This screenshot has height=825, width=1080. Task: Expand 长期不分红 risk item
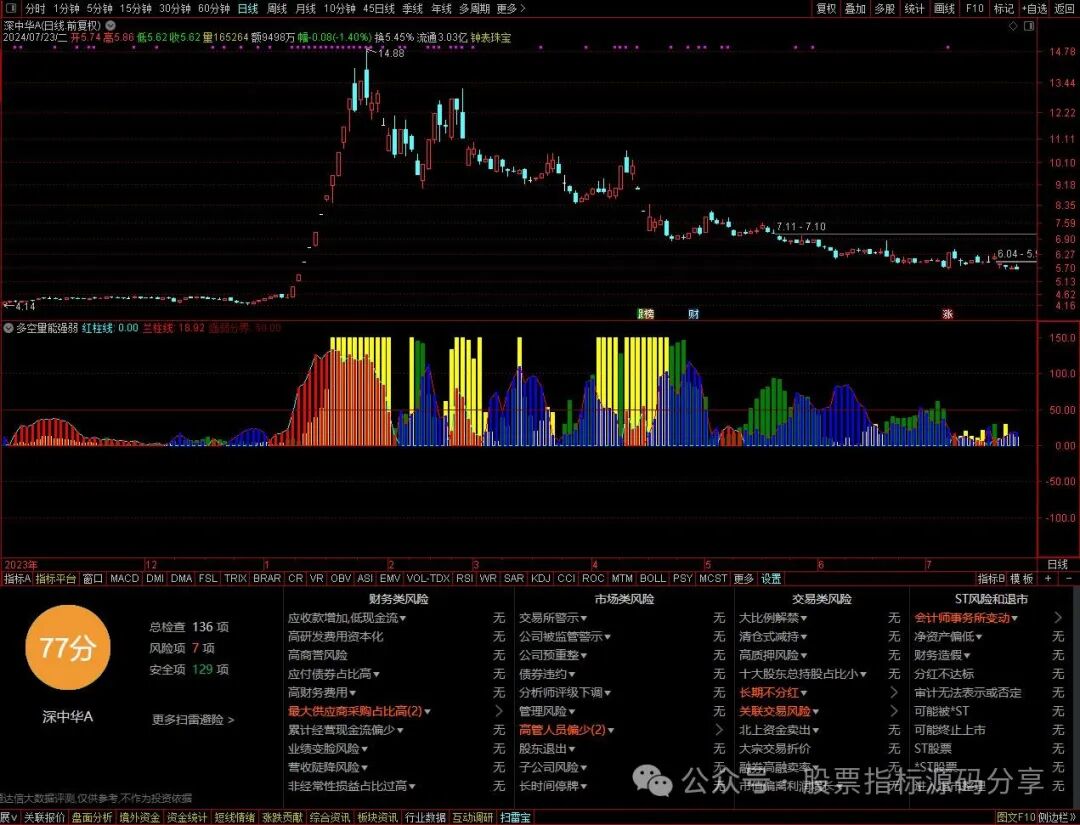[773, 692]
